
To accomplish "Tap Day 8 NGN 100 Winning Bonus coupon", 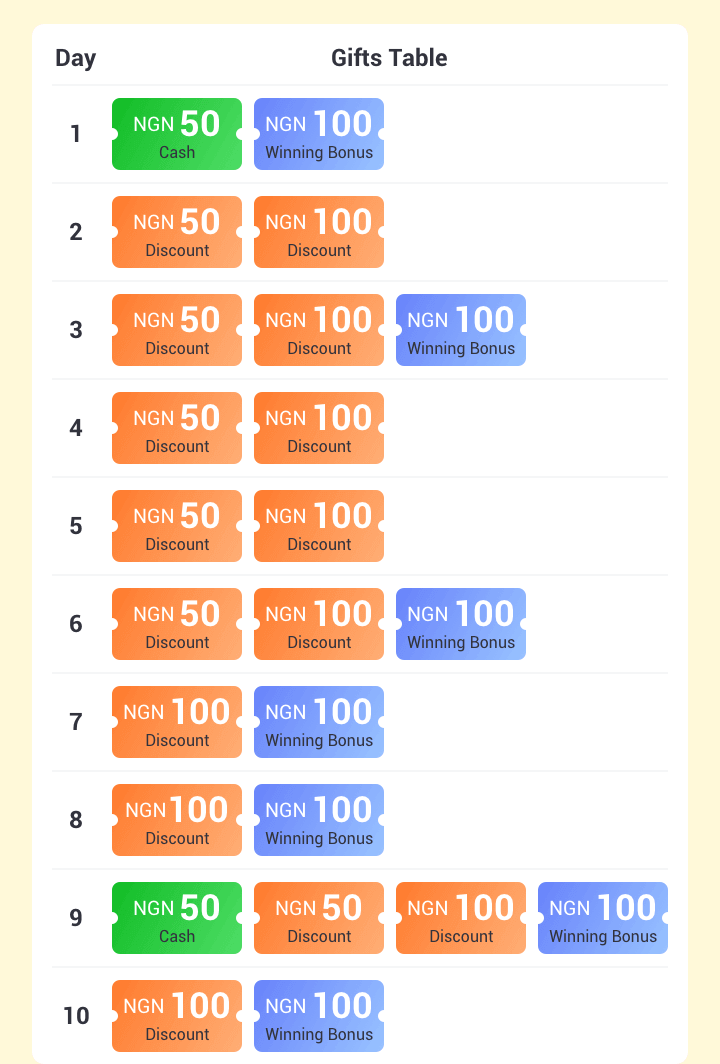I will point(319,820).
